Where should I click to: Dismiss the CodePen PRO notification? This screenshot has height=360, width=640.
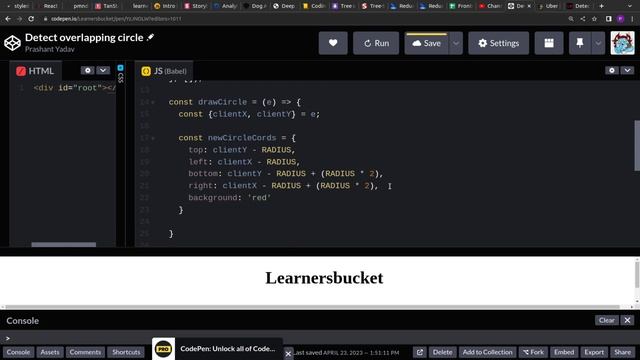point(288,353)
